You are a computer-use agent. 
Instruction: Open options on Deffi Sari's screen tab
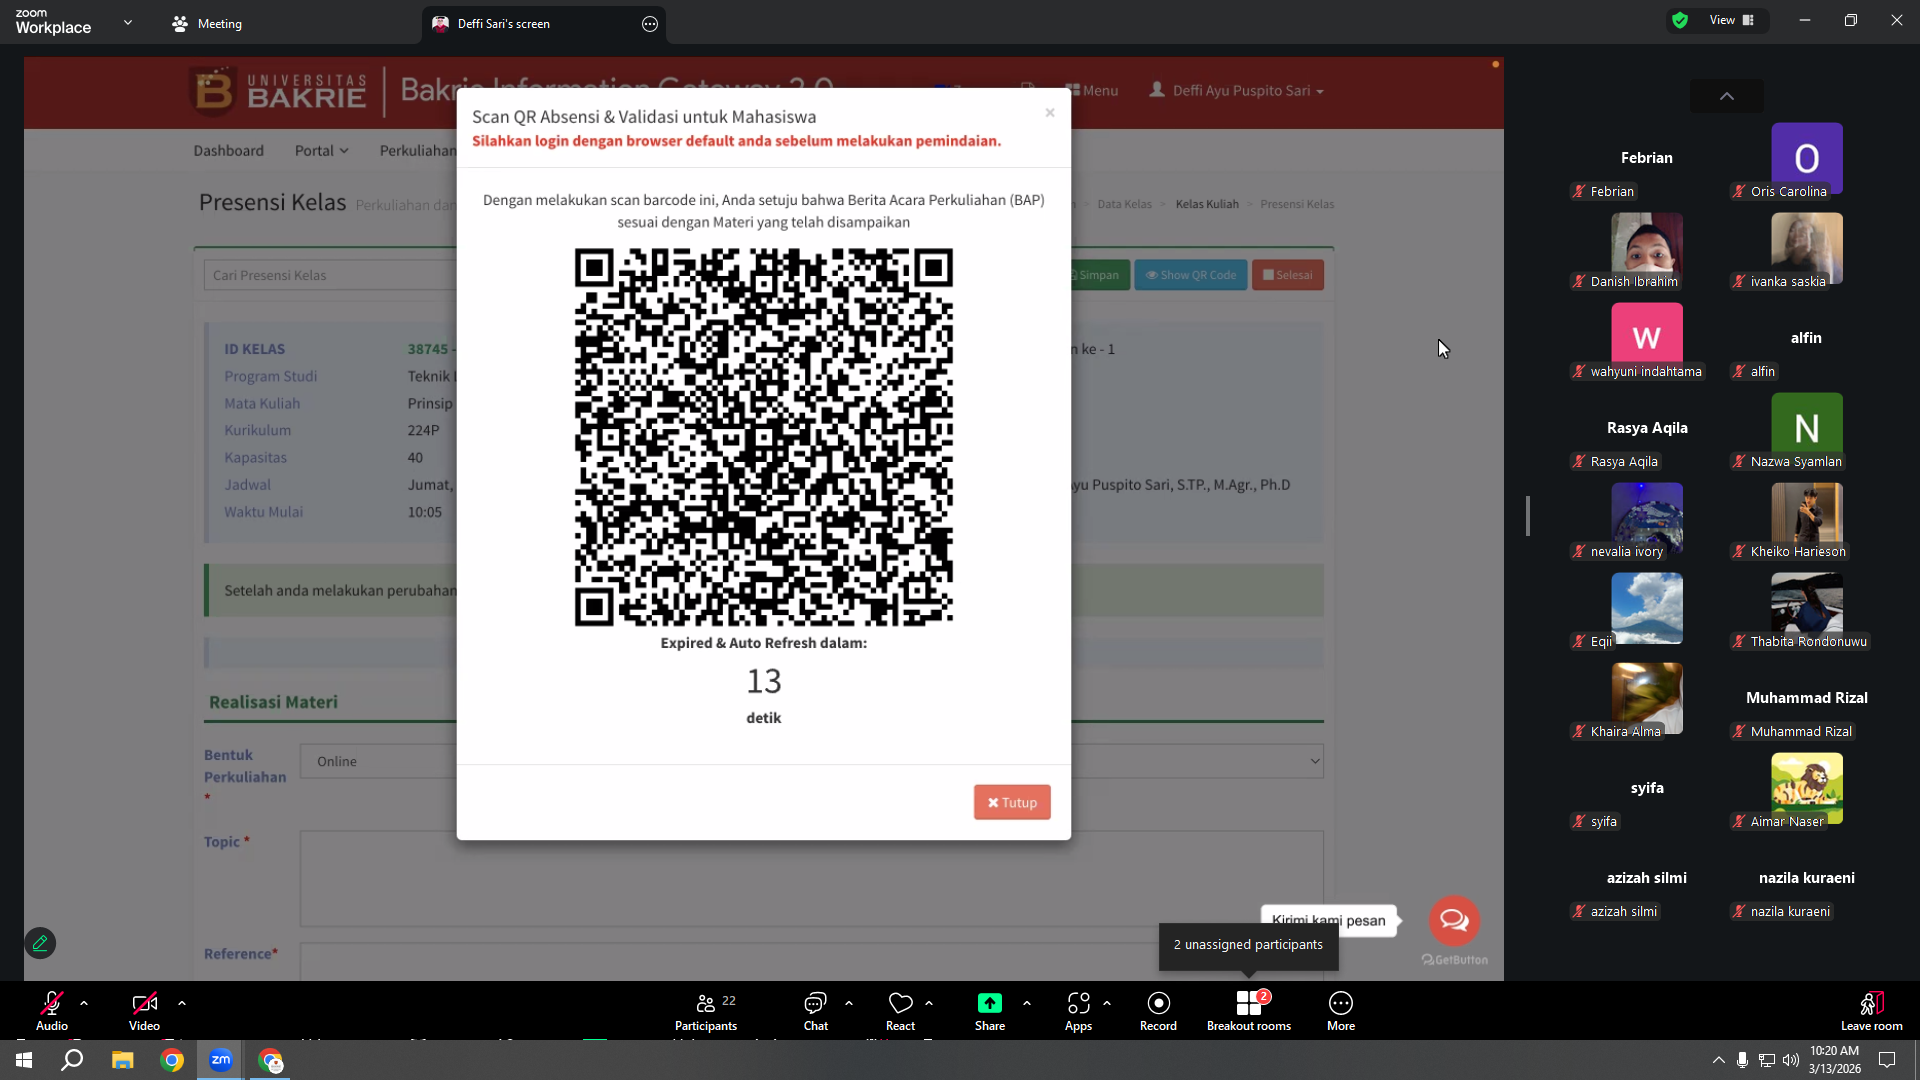click(x=650, y=24)
